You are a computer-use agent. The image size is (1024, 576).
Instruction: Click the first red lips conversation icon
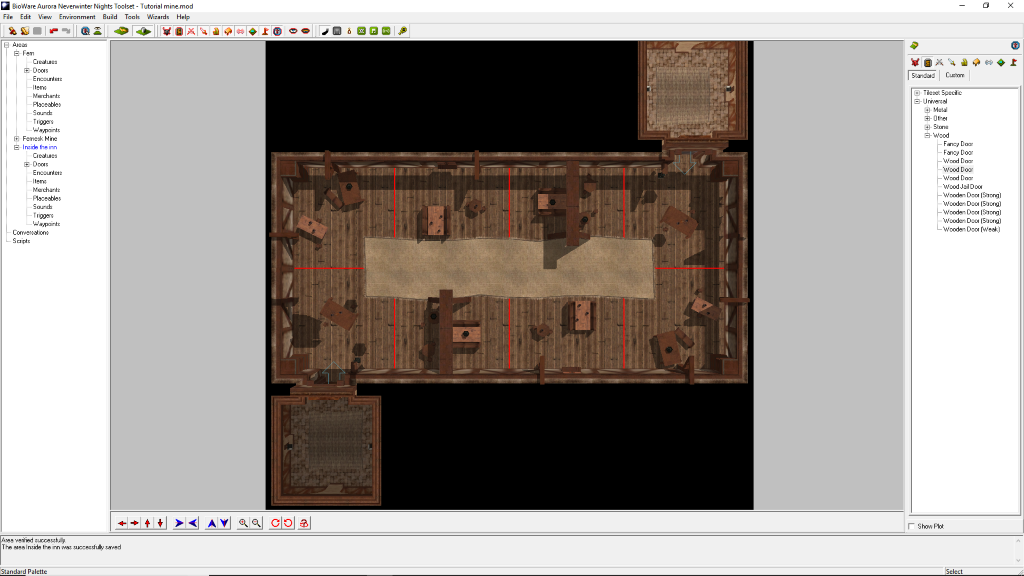pyautogui.click(x=293, y=31)
